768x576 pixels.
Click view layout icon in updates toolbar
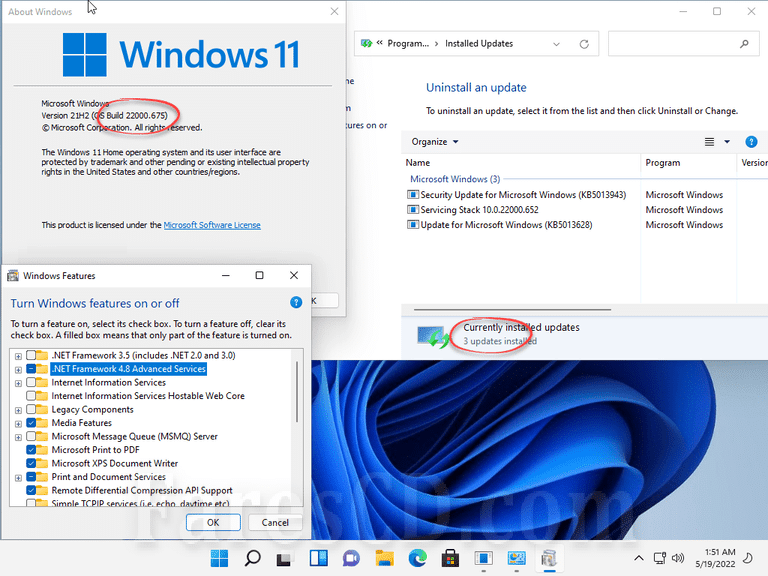click(709, 142)
